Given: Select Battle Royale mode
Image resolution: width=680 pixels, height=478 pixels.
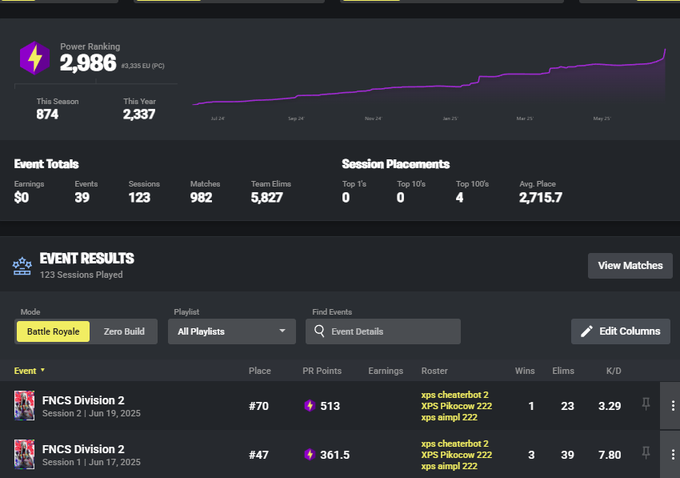Looking at the screenshot, I should (x=53, y=331).
